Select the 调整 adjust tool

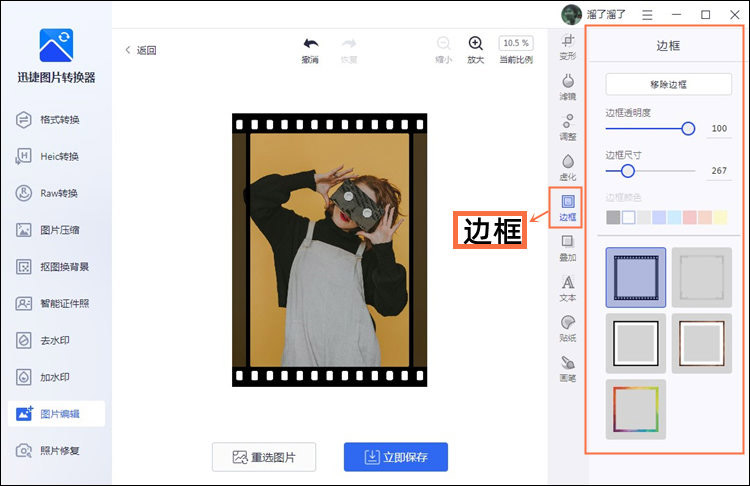pos(568,127)
